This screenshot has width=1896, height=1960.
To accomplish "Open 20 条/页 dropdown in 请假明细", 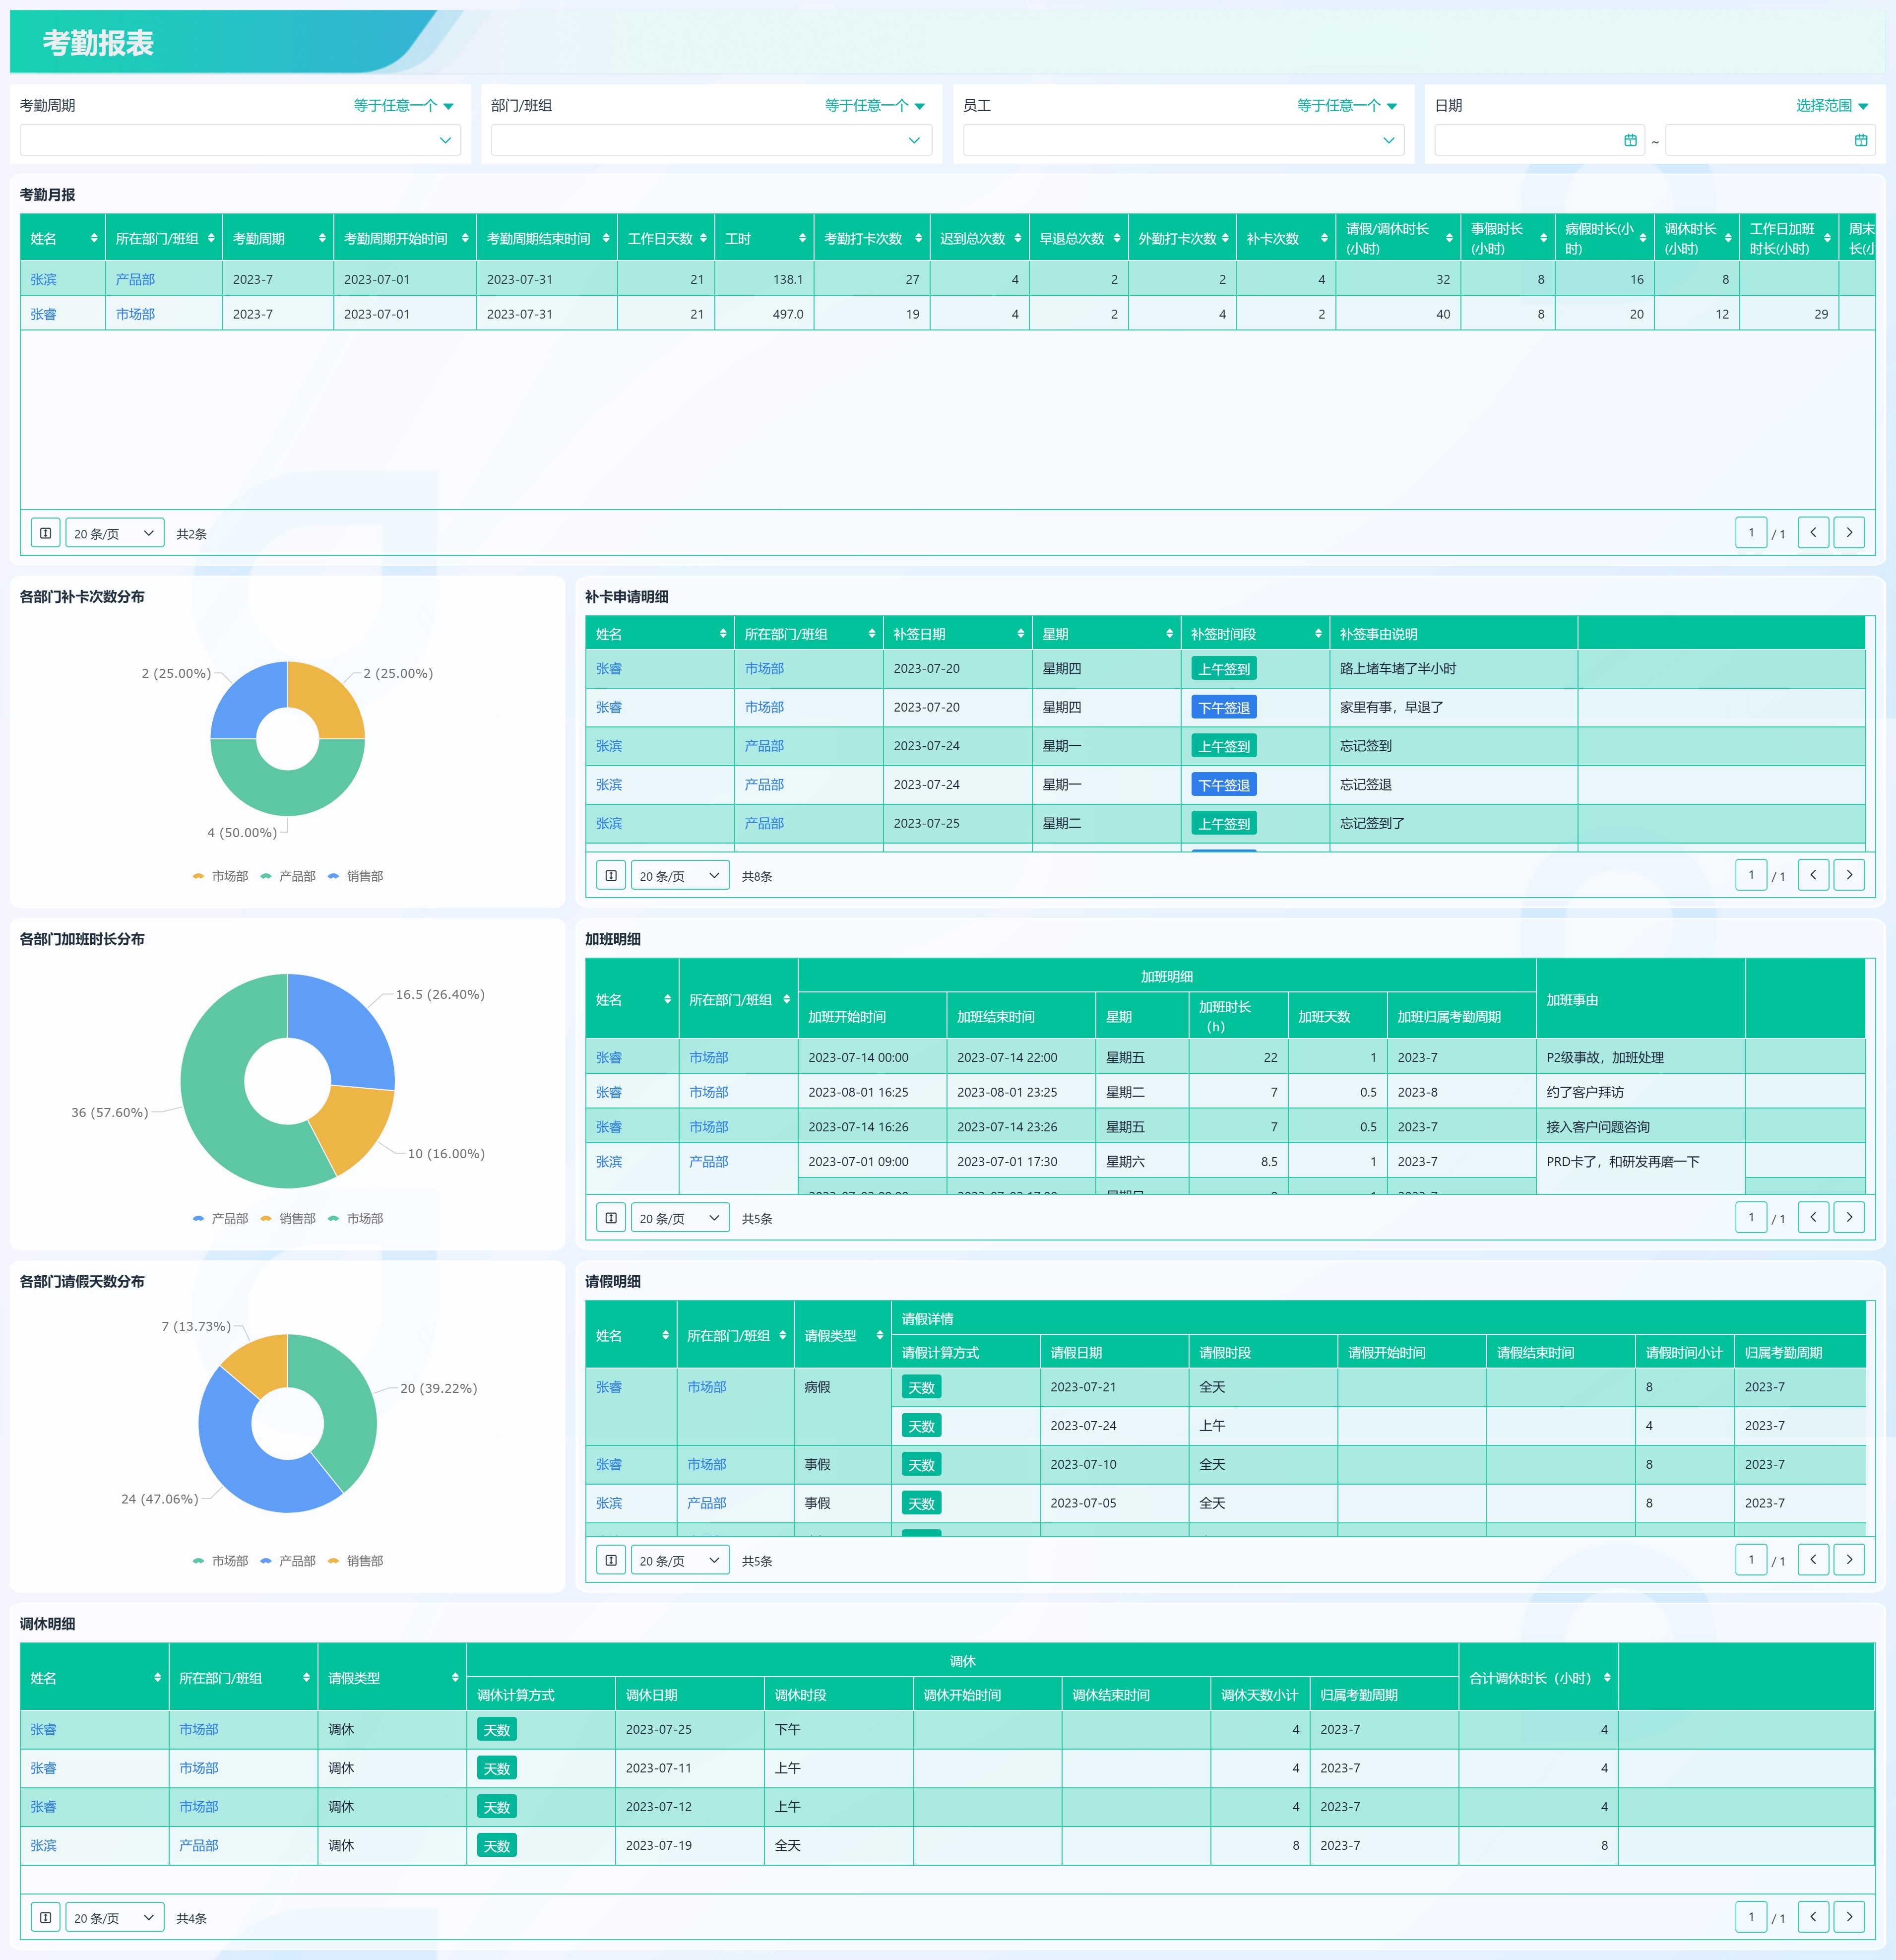I will pyautogui.click(x=680, y=1560).
